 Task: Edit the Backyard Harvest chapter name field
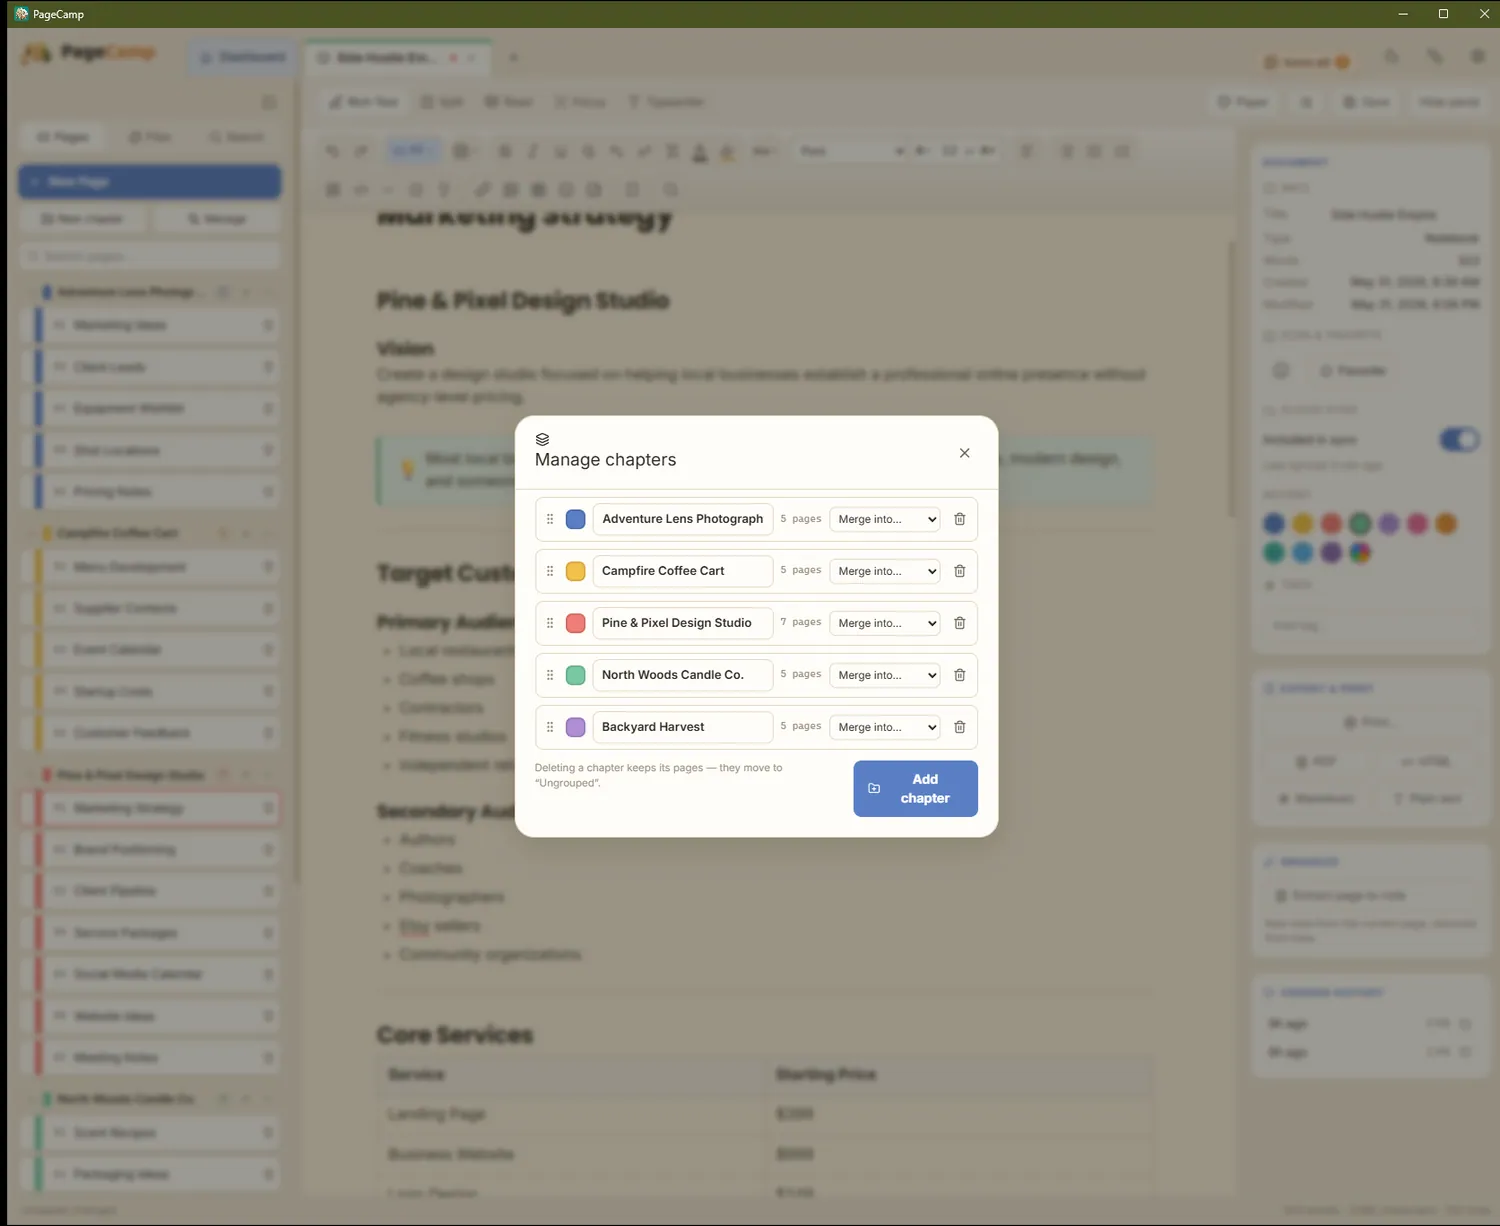(683, 727)
